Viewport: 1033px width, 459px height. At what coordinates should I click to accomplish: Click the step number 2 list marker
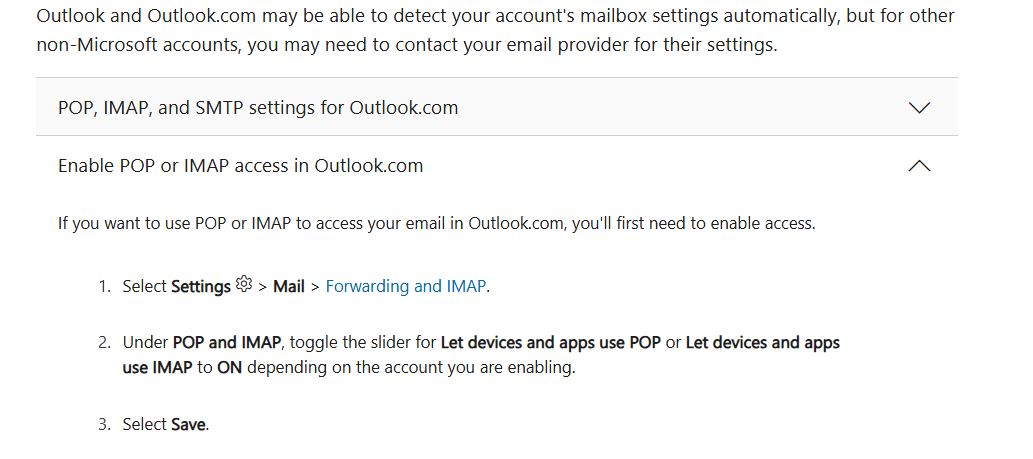click(x=104, y=343)
